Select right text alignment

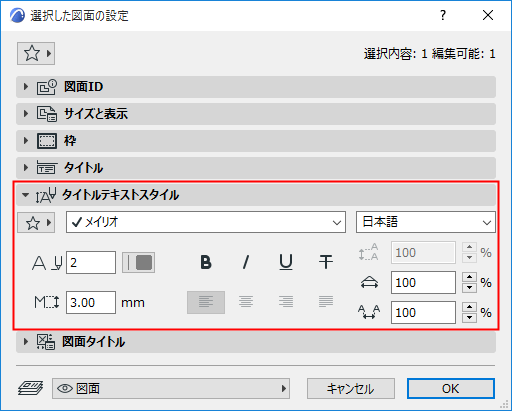(286, 302)
